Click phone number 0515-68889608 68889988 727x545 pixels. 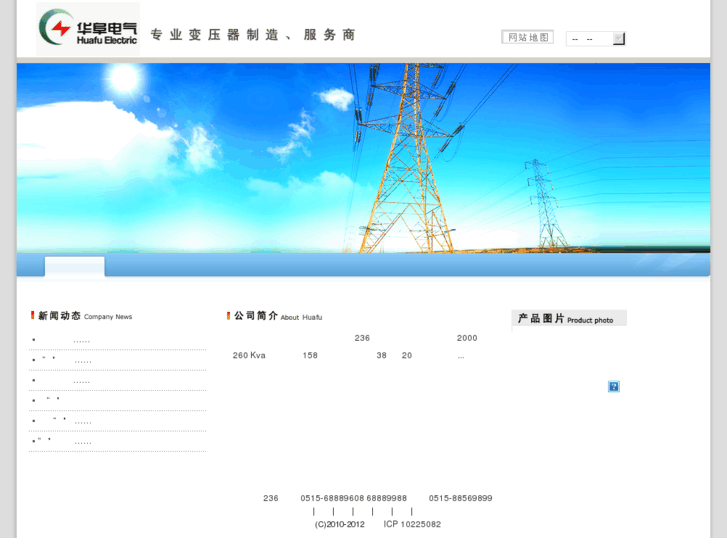[x=353, y=498]
